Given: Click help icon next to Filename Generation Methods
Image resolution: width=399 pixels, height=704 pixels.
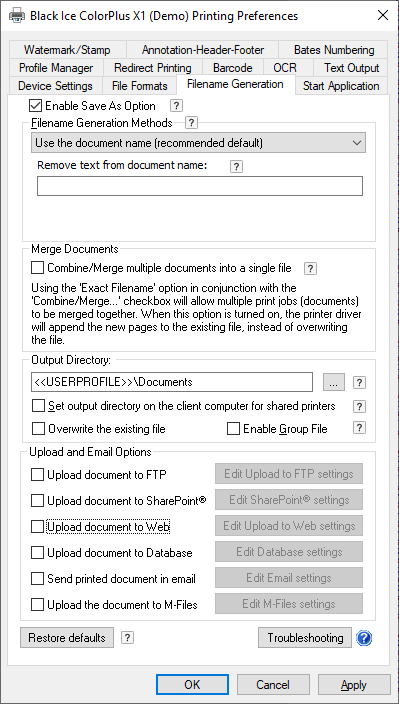Looking at the screenshot, I should coord(192,122).
